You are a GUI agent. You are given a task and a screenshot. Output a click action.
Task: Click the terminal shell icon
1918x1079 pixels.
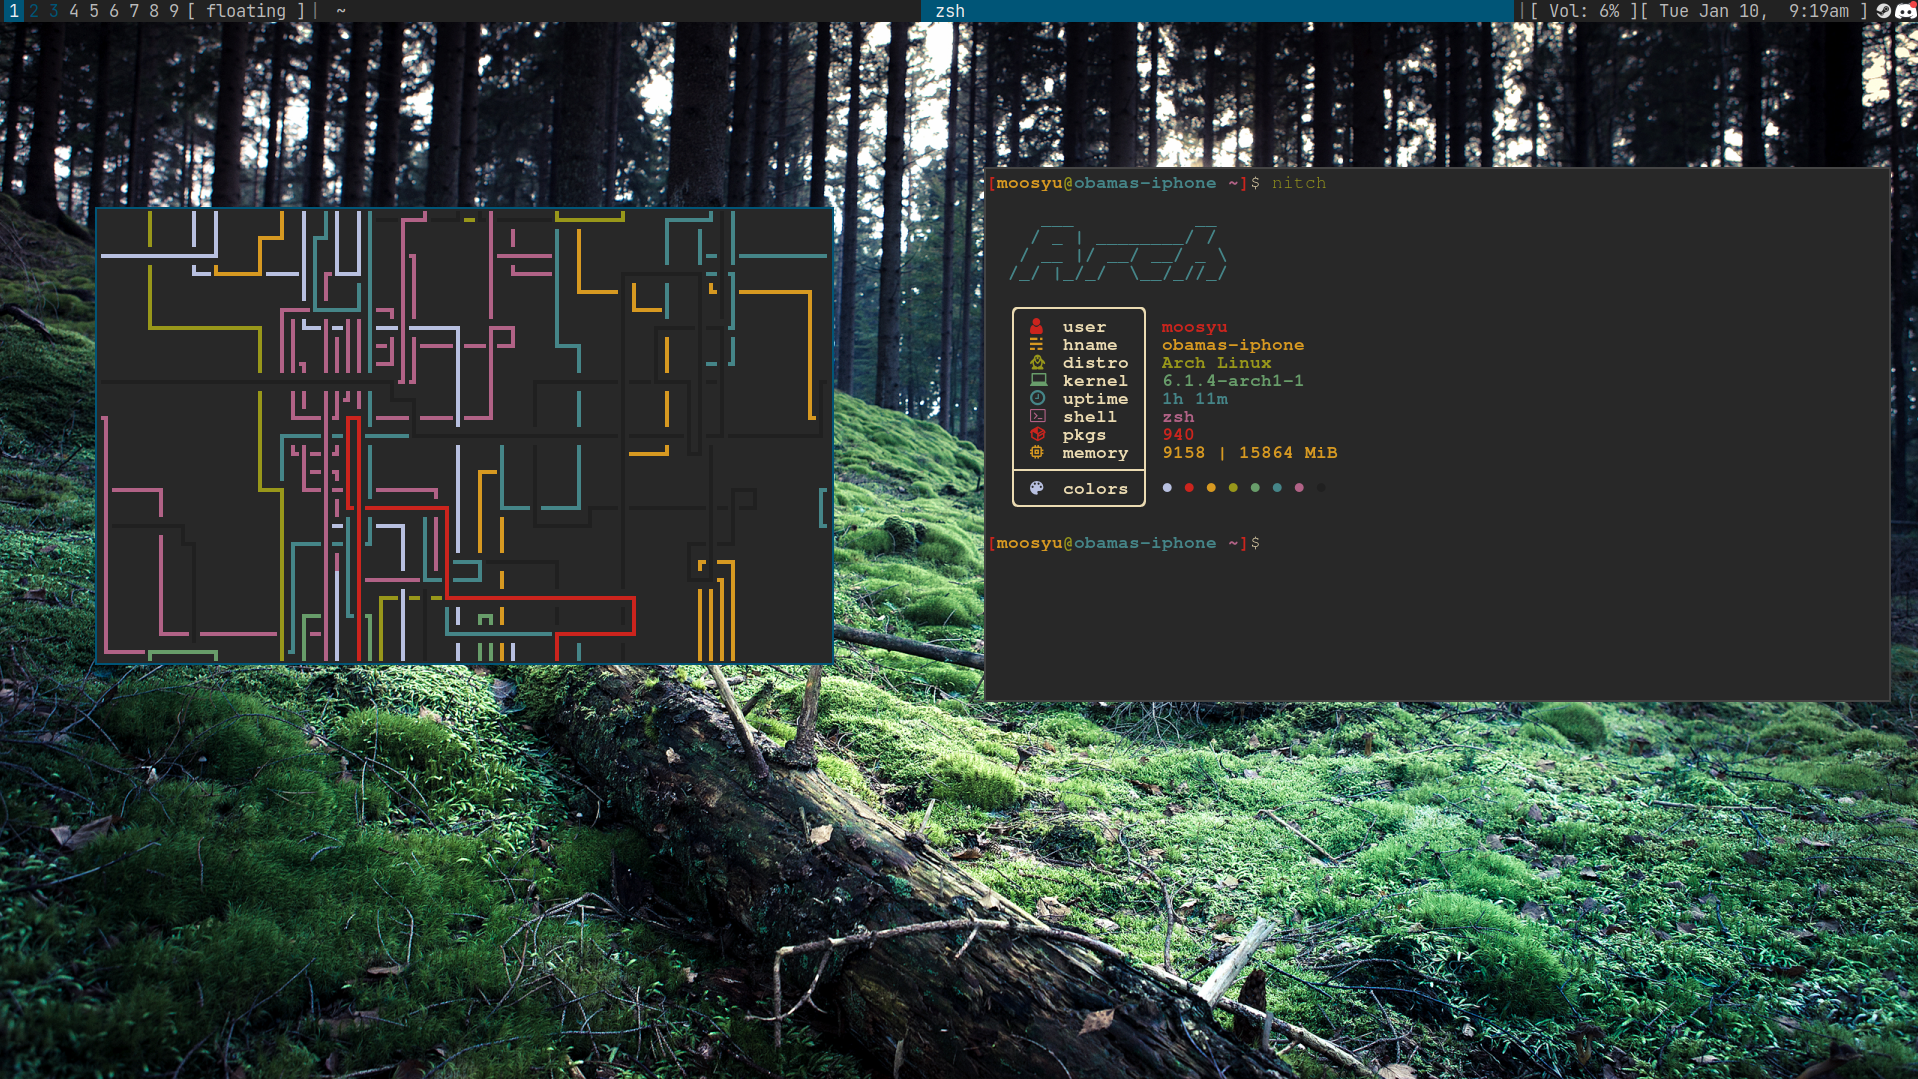1037,417
